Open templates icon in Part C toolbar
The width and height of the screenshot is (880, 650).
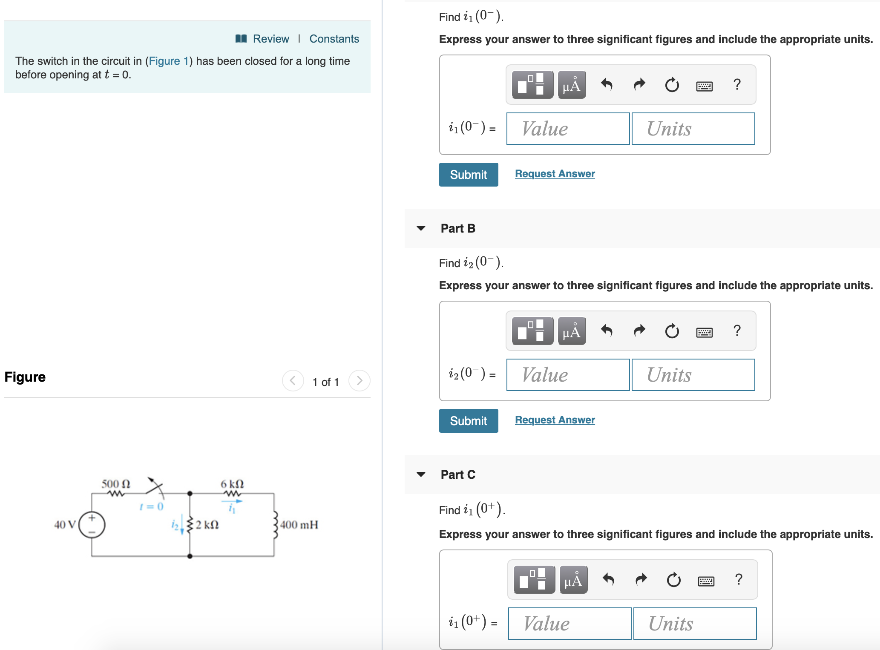[534, 580]
